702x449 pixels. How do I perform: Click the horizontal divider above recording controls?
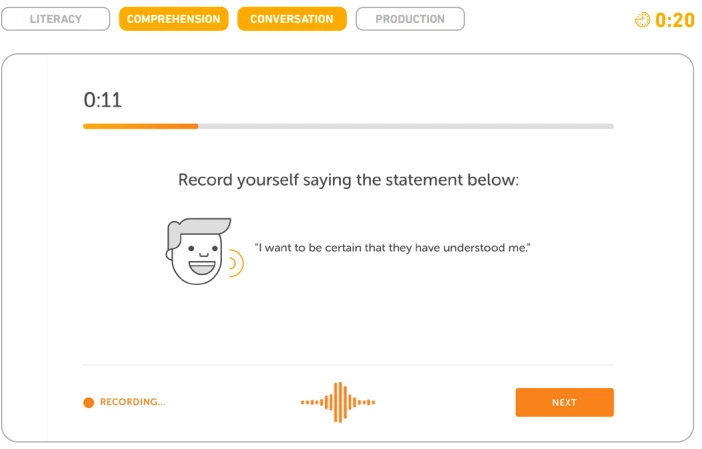coord(348,365)
